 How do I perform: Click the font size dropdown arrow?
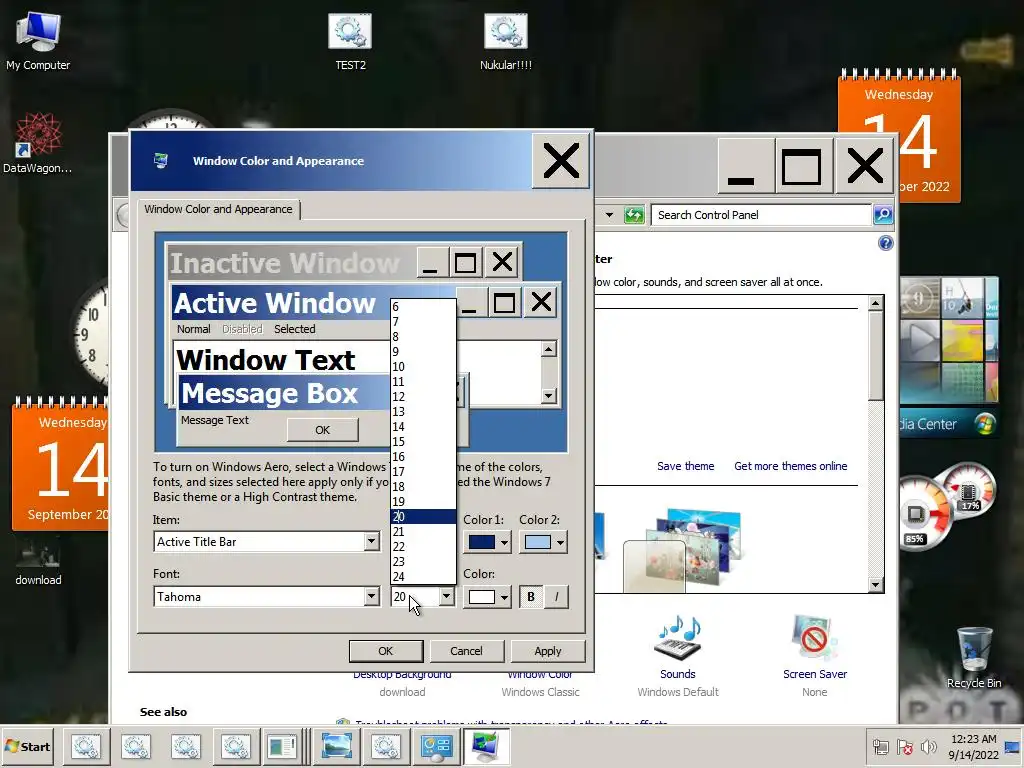pos(446,596)
